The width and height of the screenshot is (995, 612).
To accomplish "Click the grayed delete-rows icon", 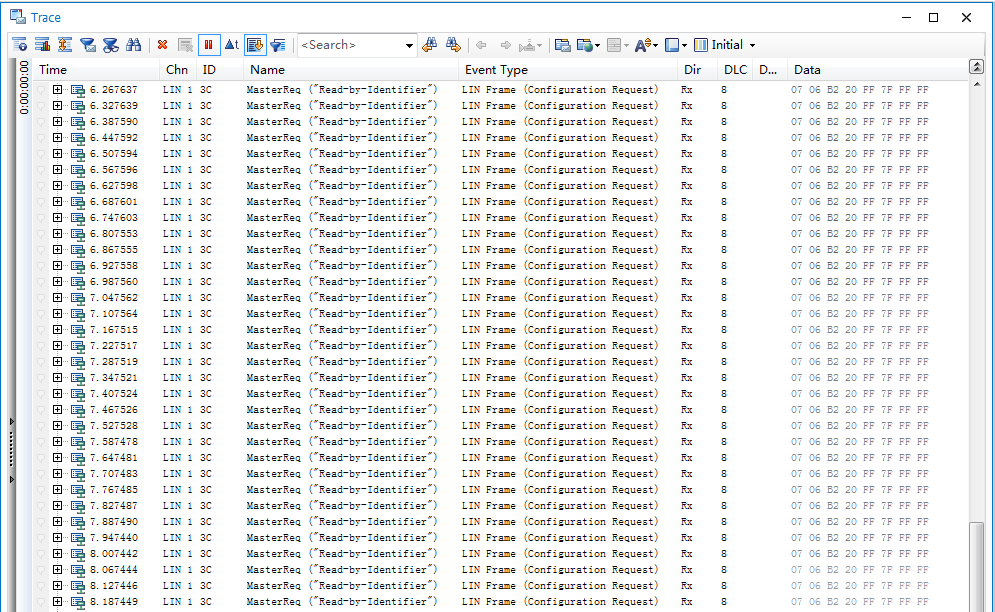I will [x=185, y=45].
